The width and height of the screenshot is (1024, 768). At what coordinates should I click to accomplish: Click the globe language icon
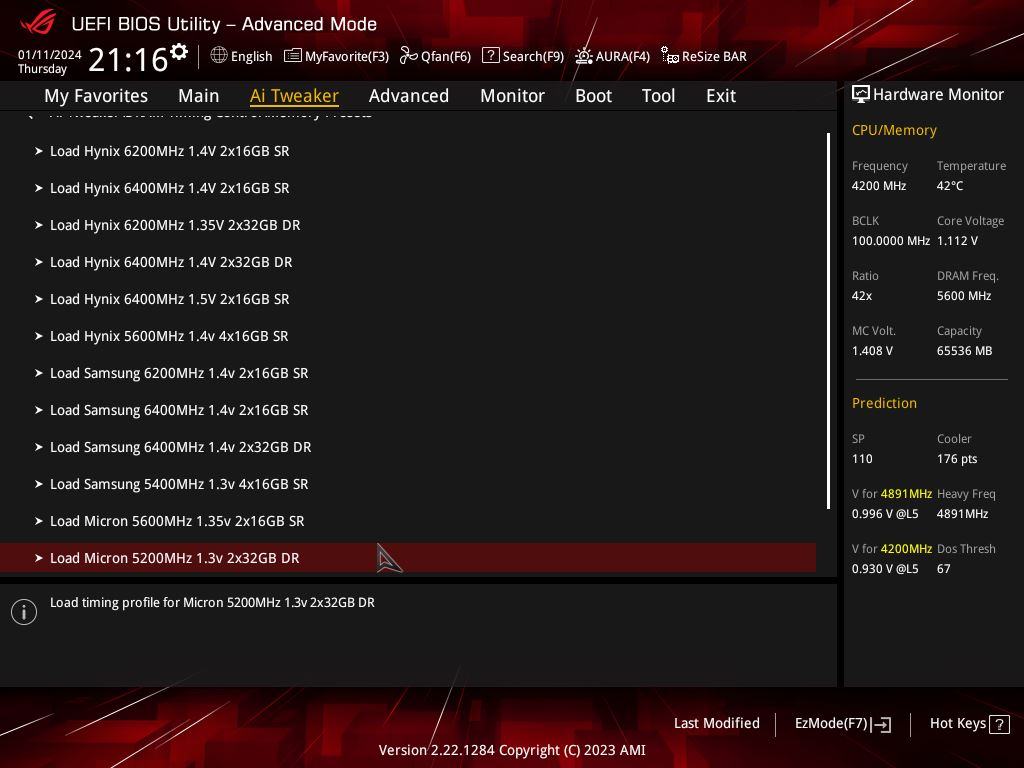[x=219, y=55]
